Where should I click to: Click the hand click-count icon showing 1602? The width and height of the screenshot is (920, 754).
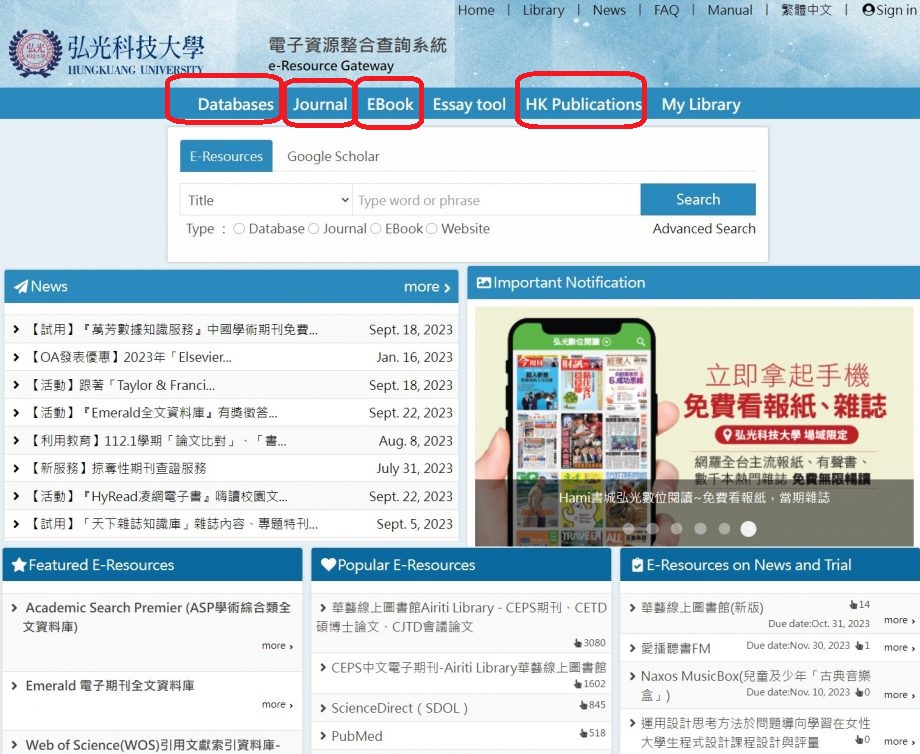577,684
